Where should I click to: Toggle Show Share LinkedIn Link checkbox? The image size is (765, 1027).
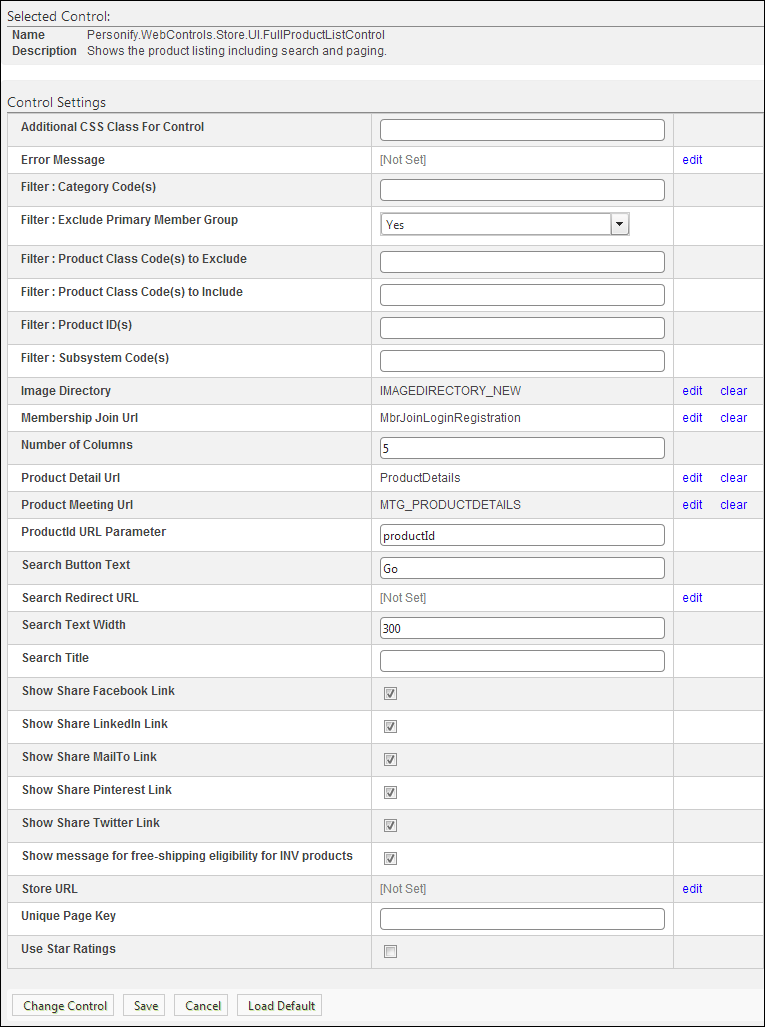pos(390,726)
